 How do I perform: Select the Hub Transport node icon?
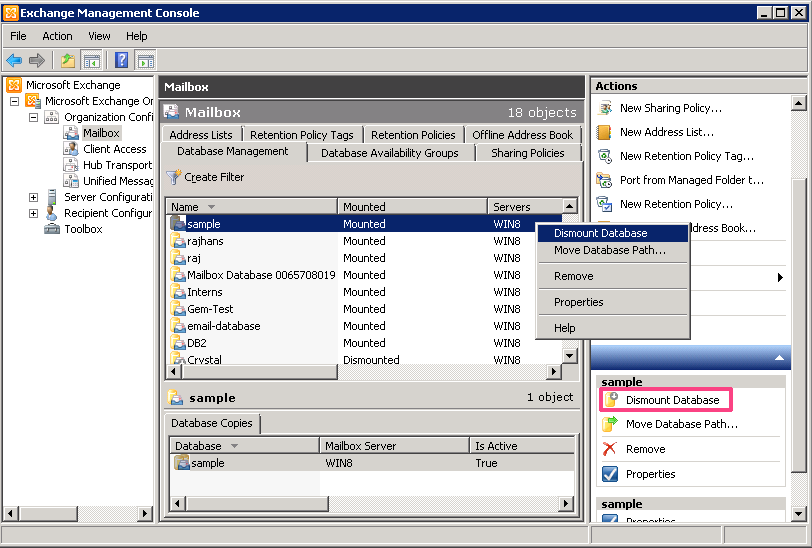point(70,165)
